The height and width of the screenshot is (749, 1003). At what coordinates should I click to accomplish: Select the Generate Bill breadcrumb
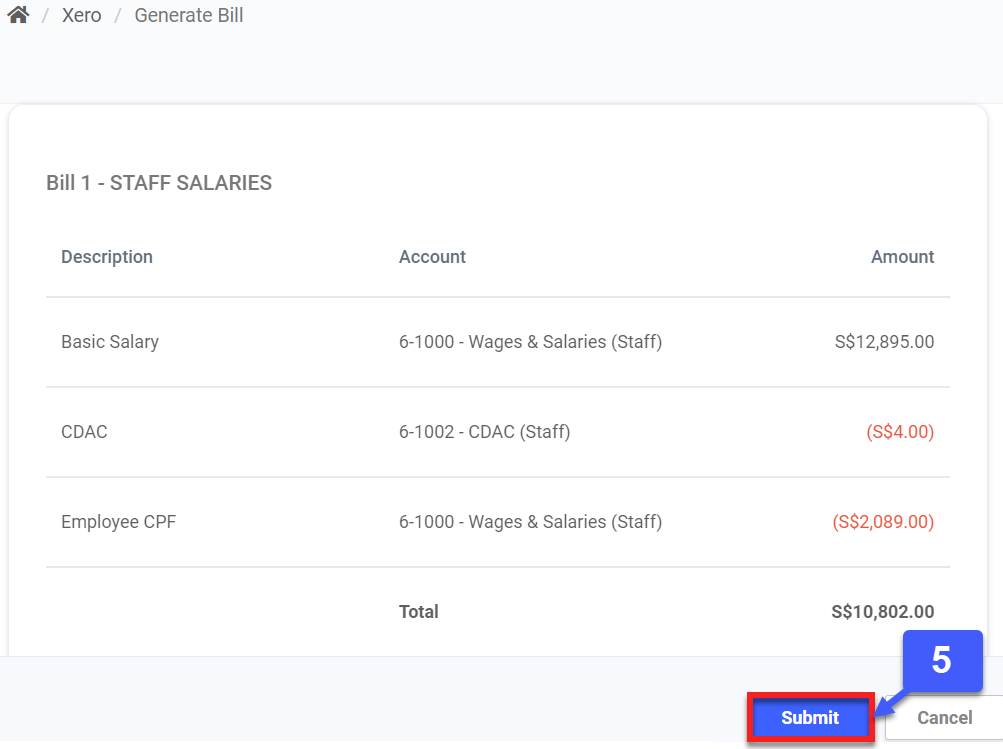coord(189,16)
